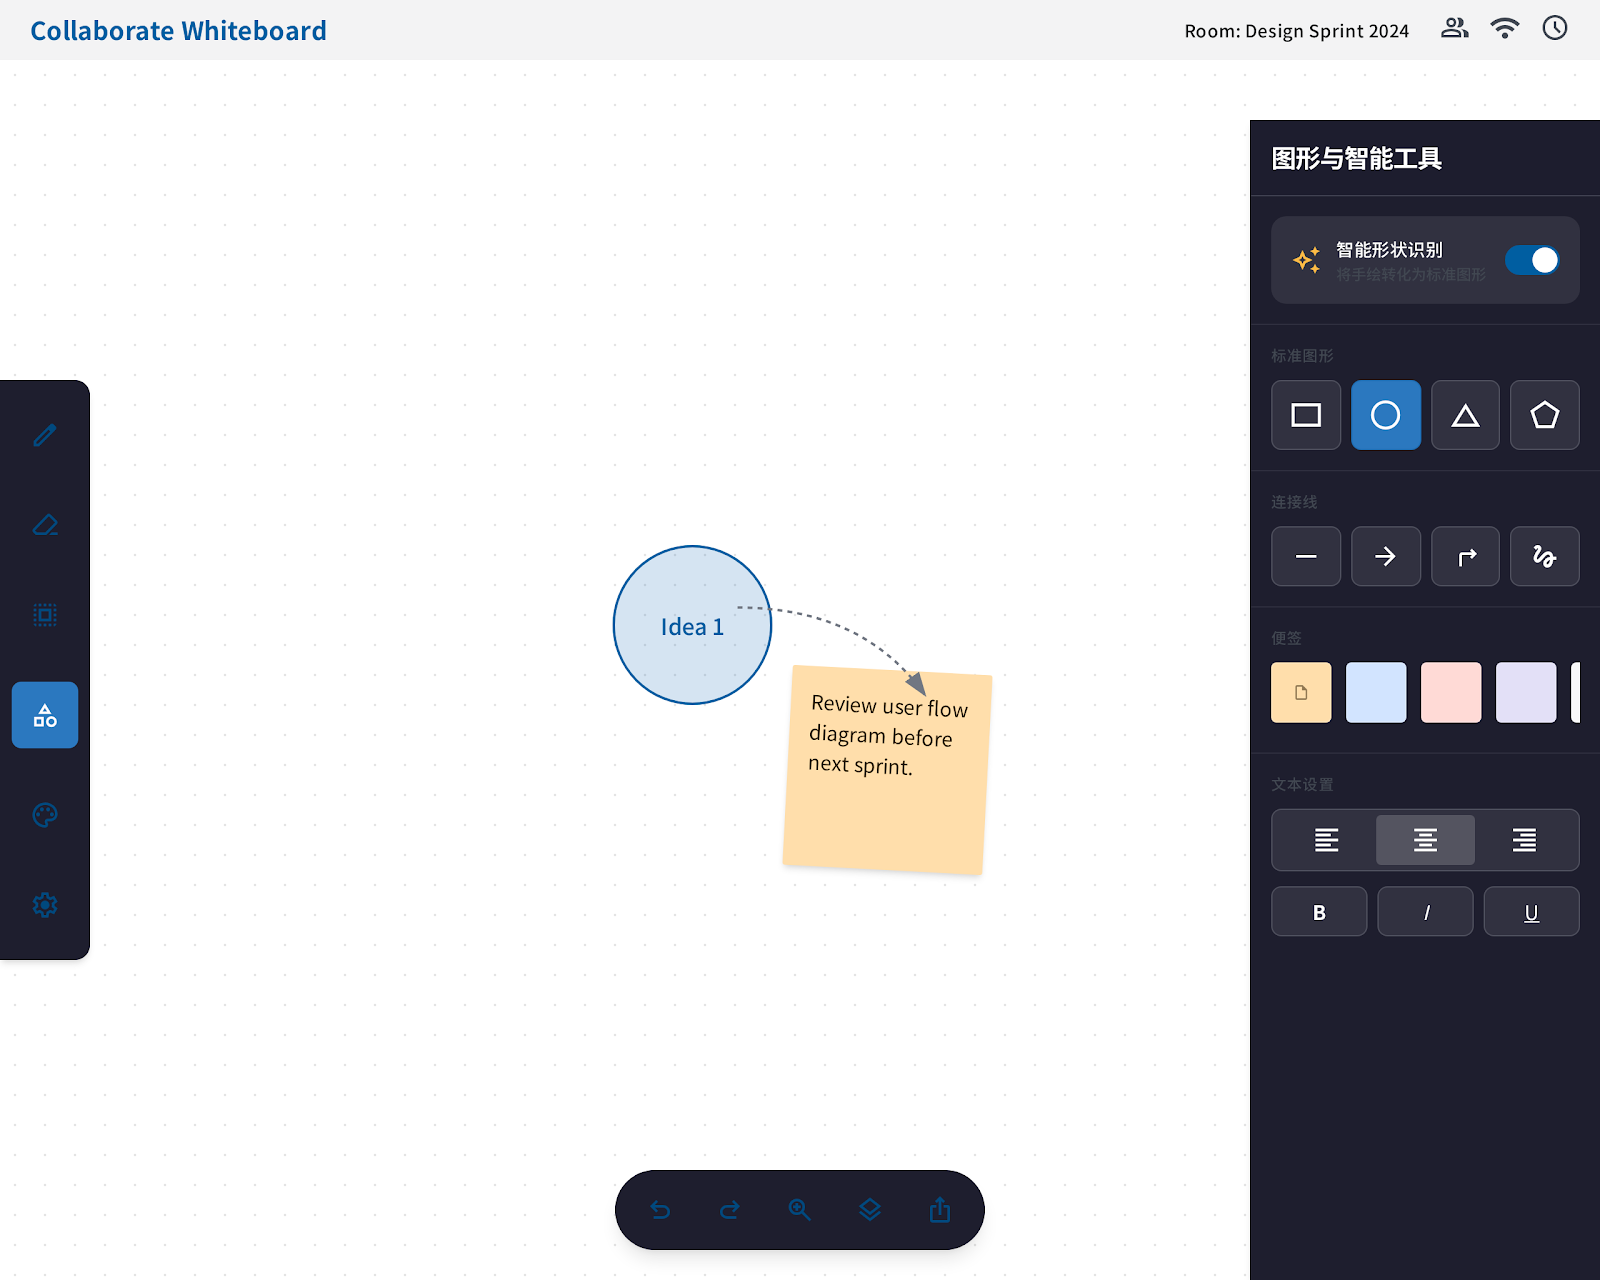Toggle smart shape recognition switch
The image size is (1600, 1280).
1532,260
